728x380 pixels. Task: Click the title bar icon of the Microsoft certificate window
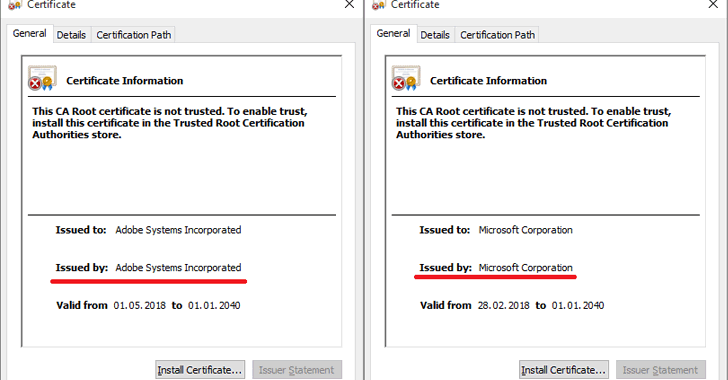378,5
